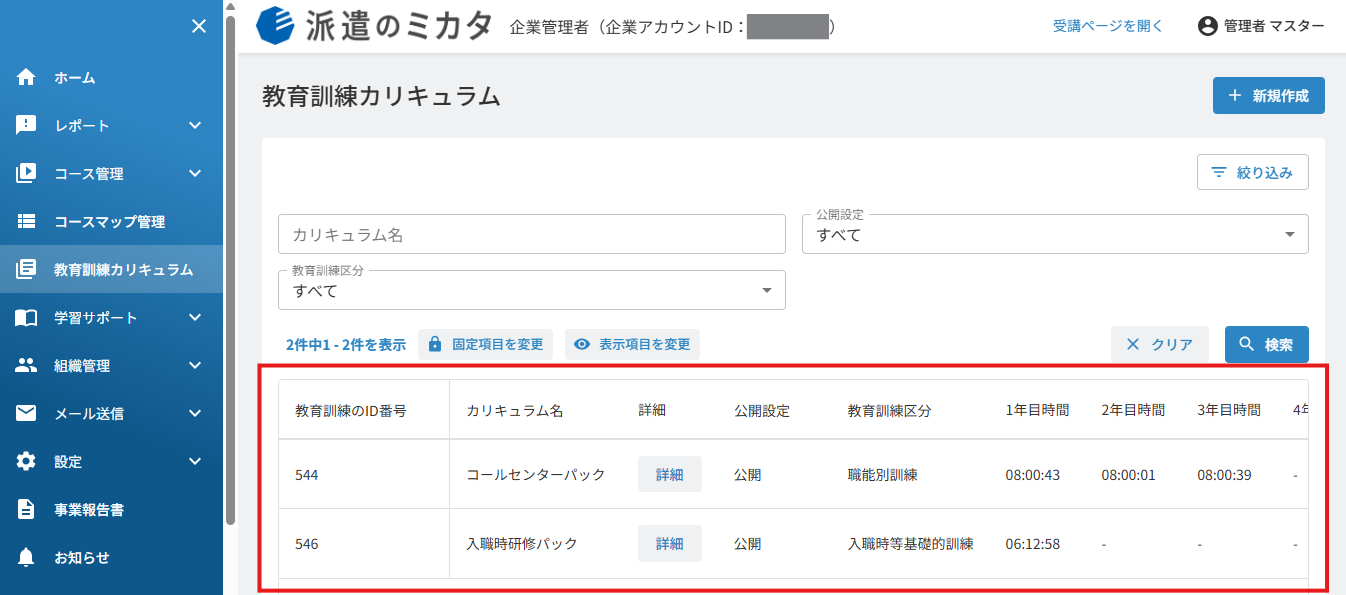Click the クリア button

click(1160, 344)
